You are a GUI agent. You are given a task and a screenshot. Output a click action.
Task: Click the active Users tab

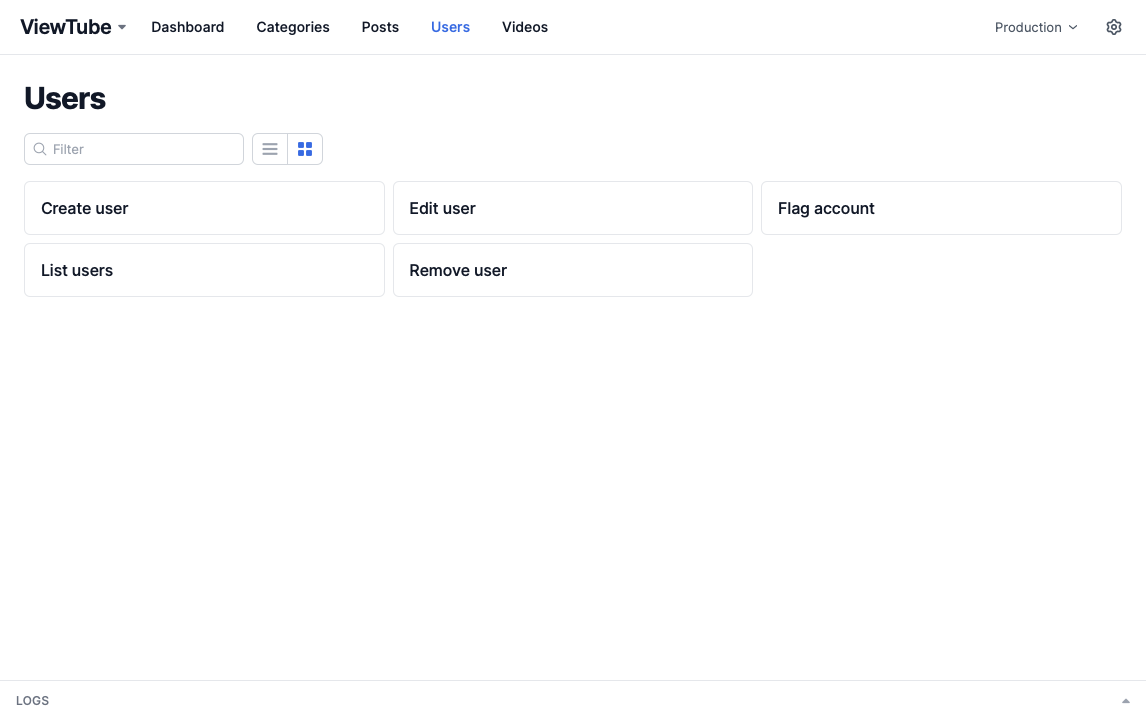(450, 27)
